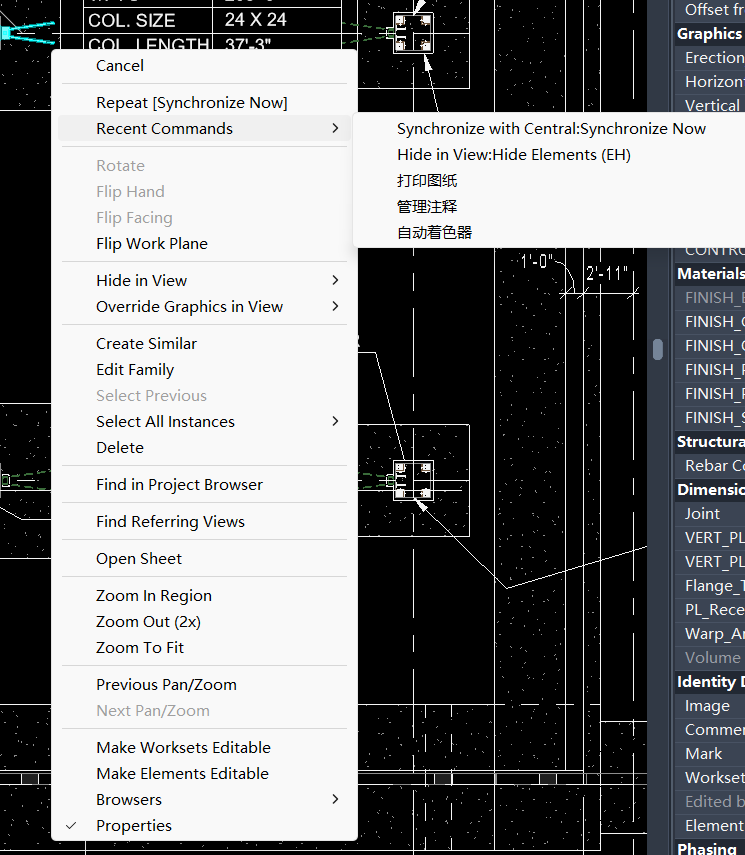This screenshot has height=855, width=745.
Task: Choose Flip Work Plane option
Action: (152, 244)
